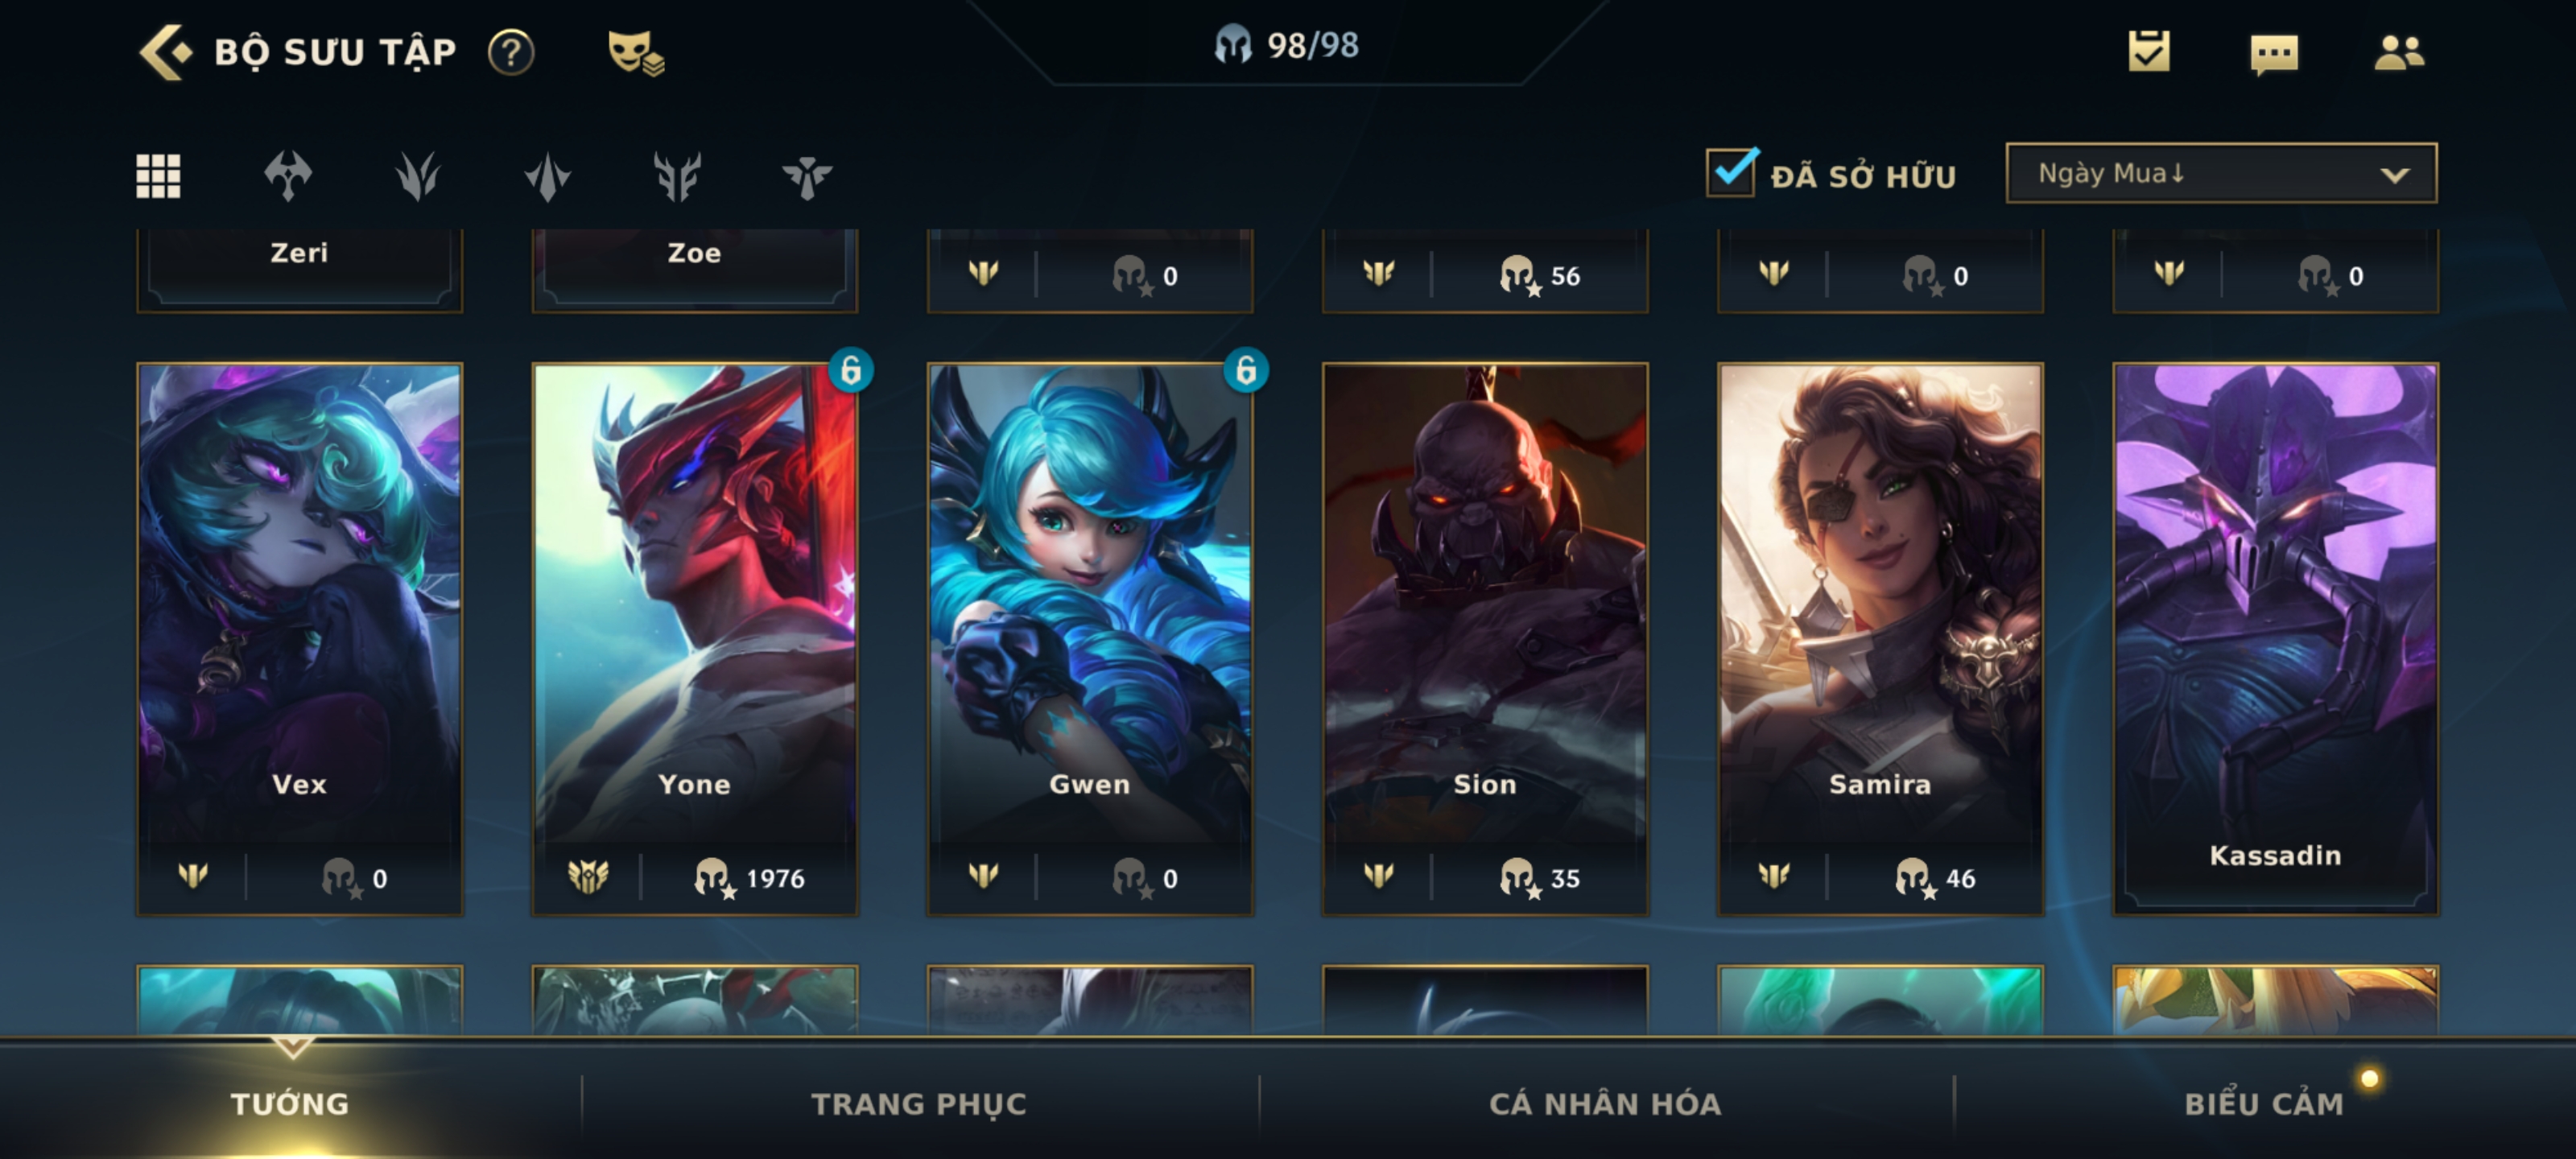Open the BIỂU CẢM tab
Screen dimensions: 2576x1159
pyautogui.click(x=2264, y=1103)
